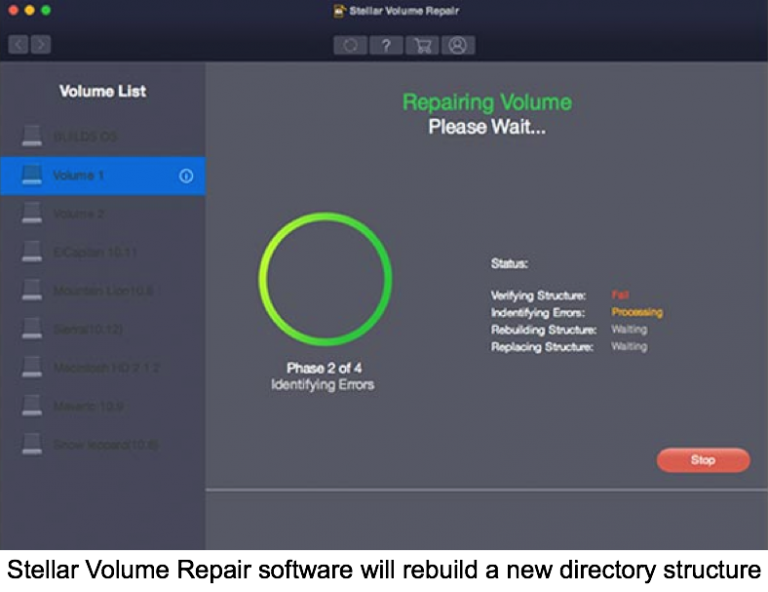Select the Mountain Lion10.8 volume
The height and width of the screenshot is (592, 768).
103,291
